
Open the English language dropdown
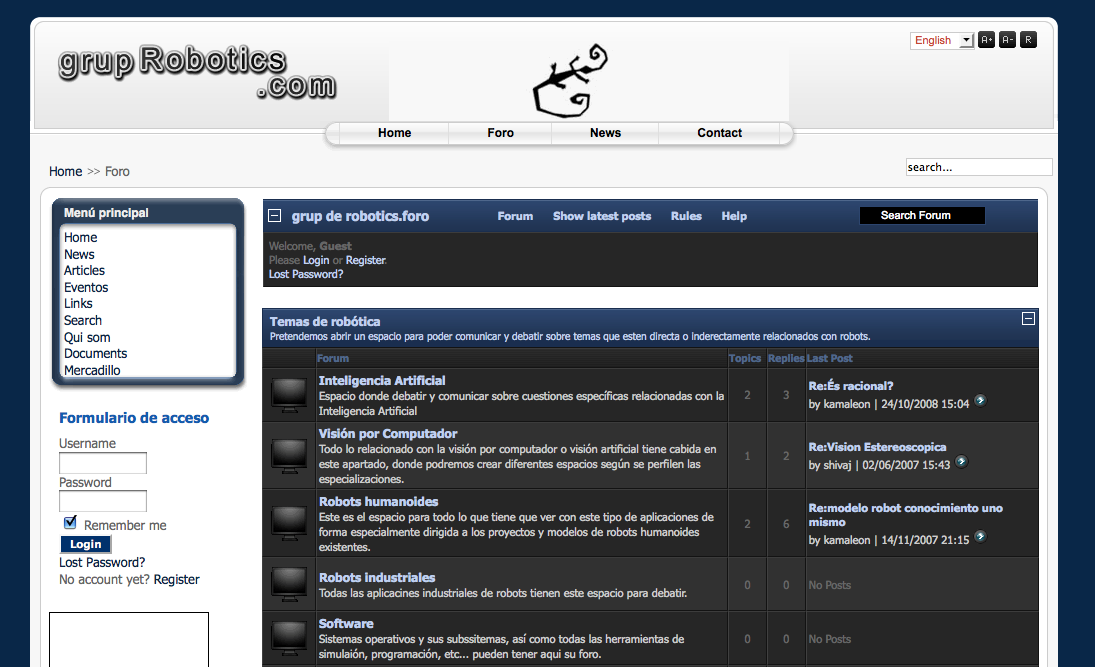point(941,40)
